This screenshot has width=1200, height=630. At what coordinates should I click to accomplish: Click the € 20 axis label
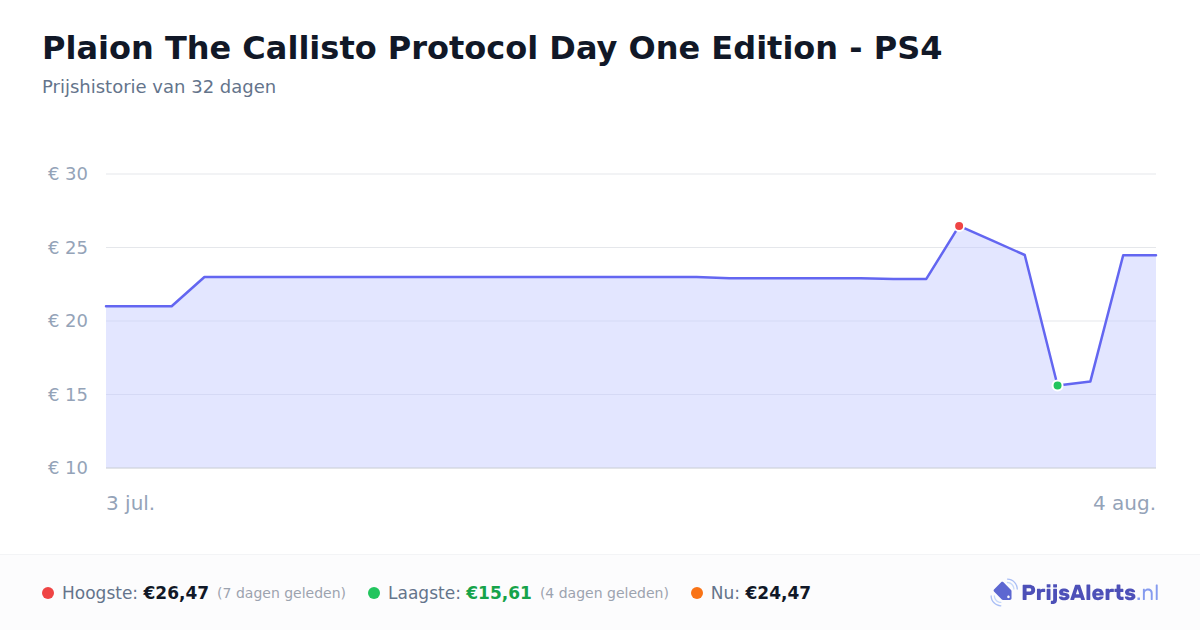pyautogui.click(x=68, y=321)
